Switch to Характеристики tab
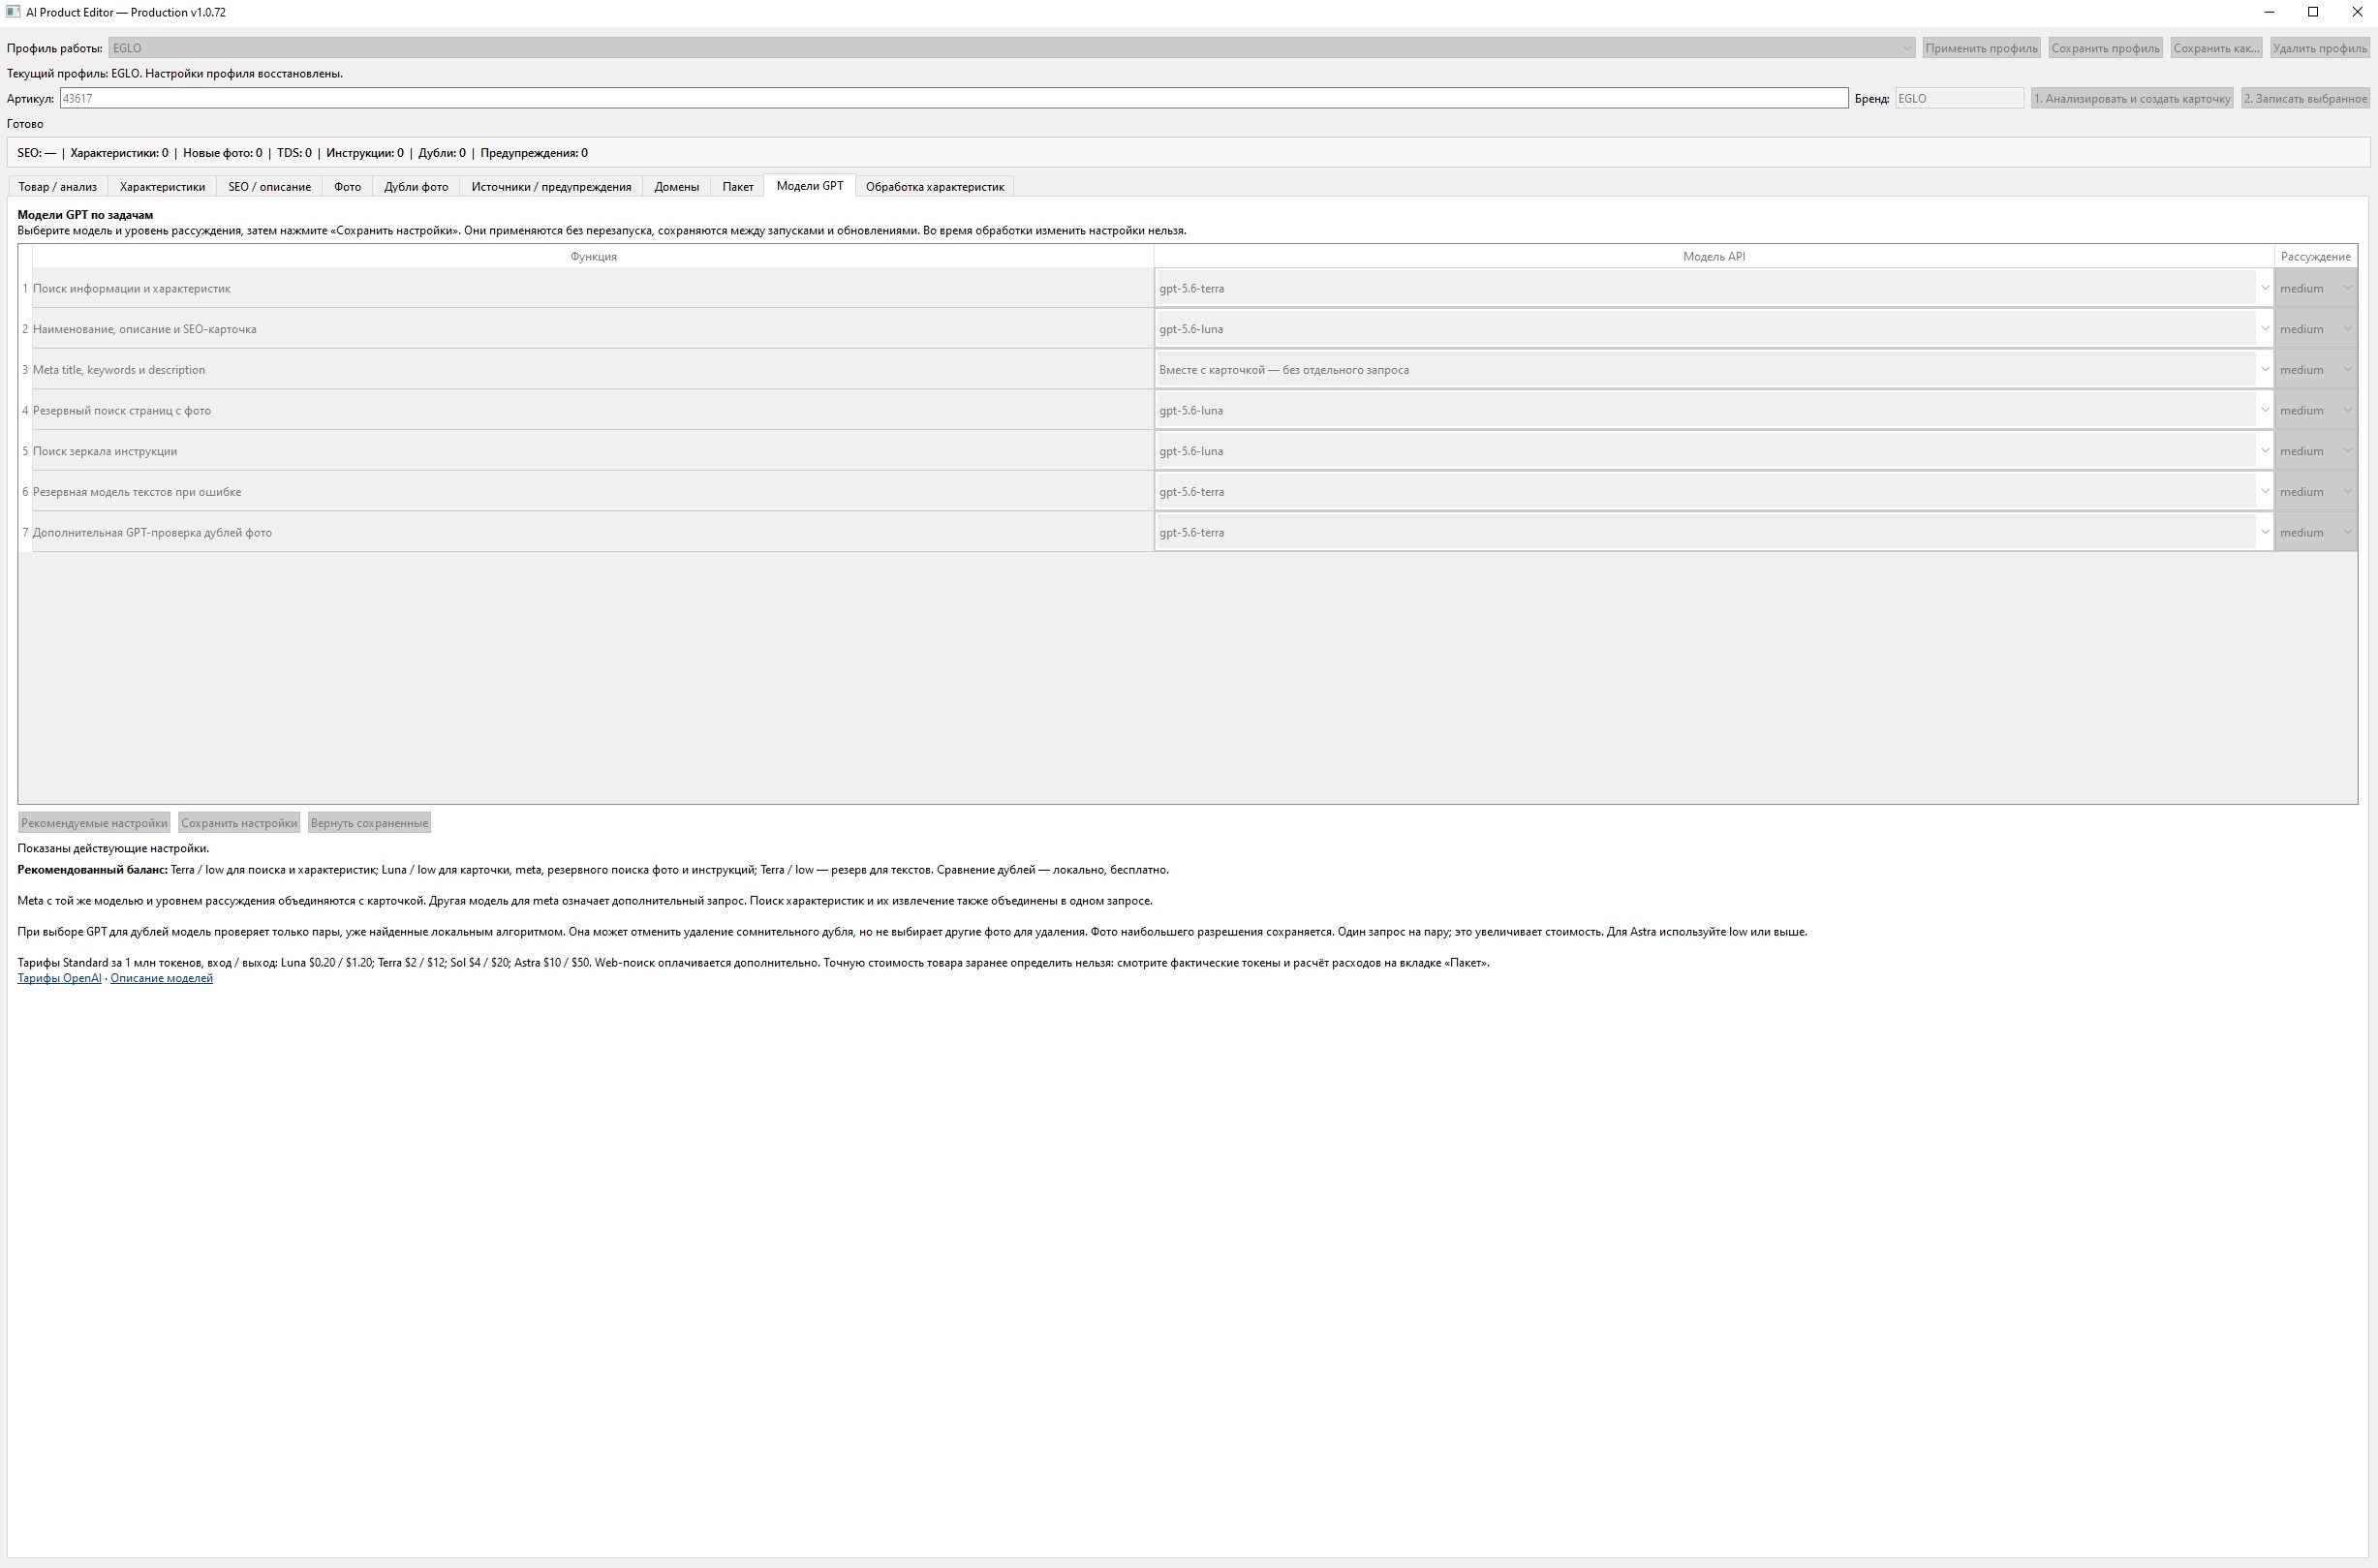The width and height of the screenshot is (2378, 1568). [162, 187]
